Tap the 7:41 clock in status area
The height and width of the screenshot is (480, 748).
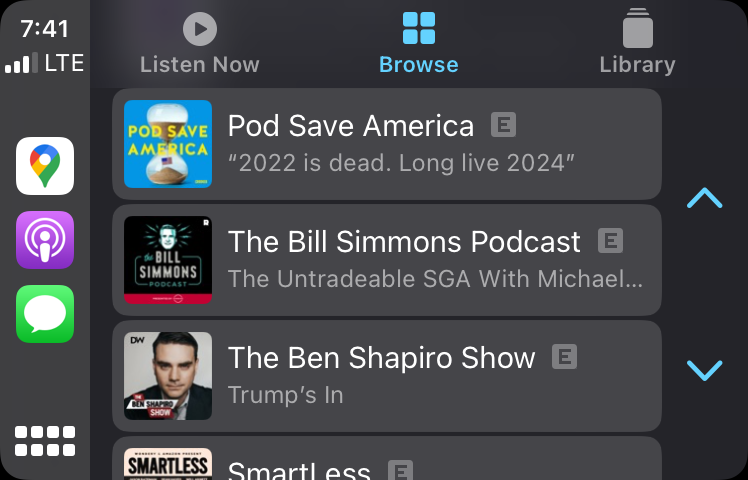click(x=45, y=29)
